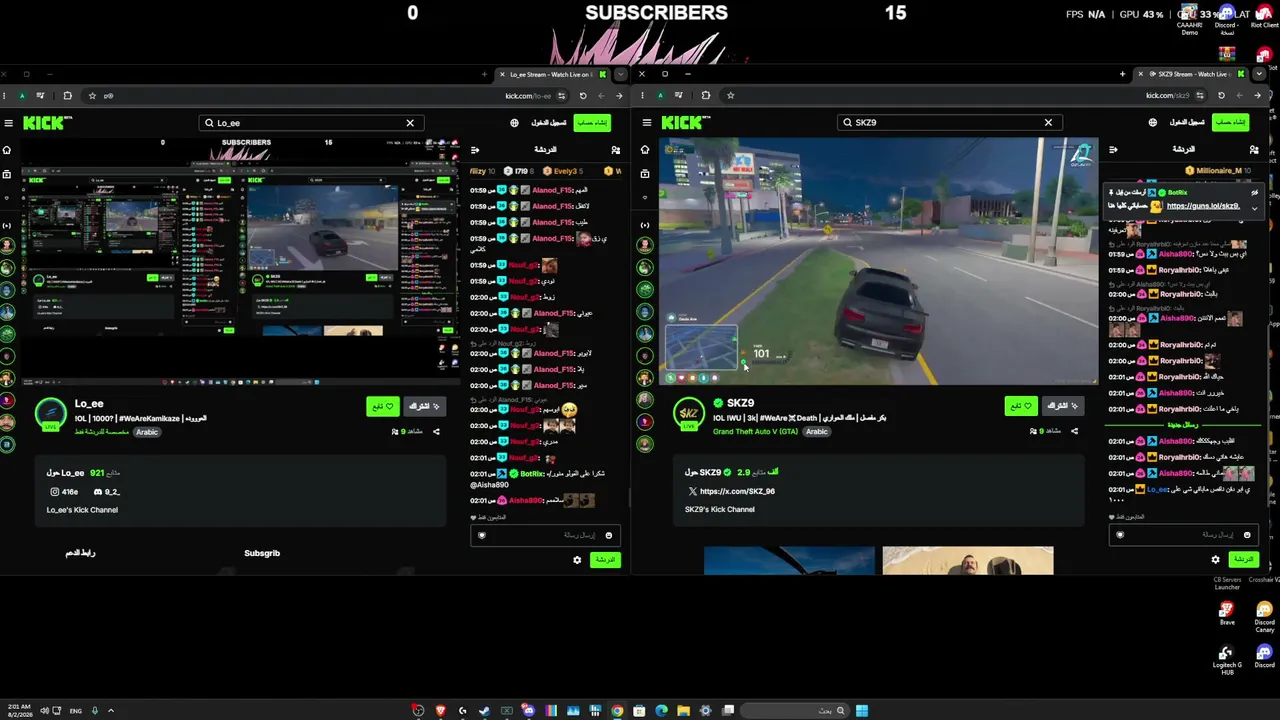Open the language globe in the SKZ9 window
Screen dimensions: 1280x720
tap(1152, 123)
